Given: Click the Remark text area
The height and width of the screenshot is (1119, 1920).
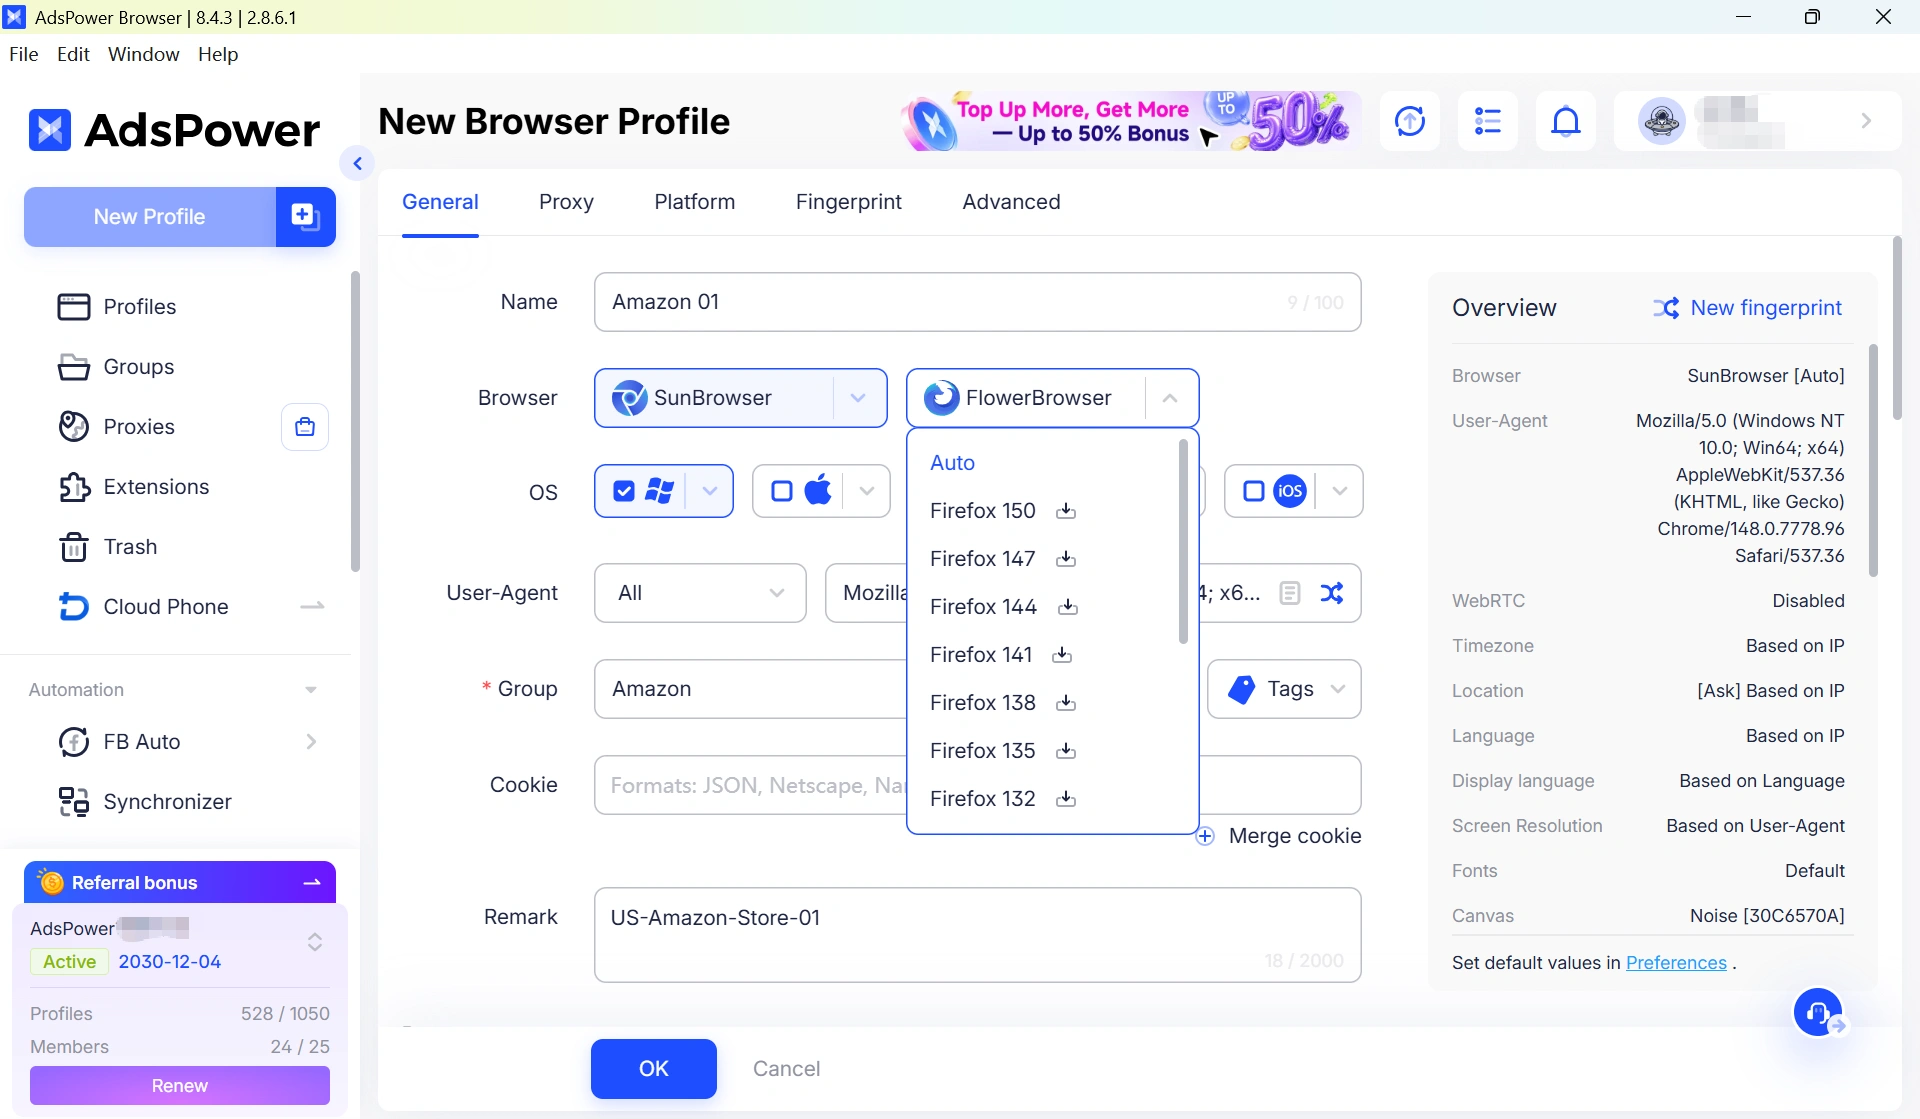Looking at the screenshot, I should (977, 934).
